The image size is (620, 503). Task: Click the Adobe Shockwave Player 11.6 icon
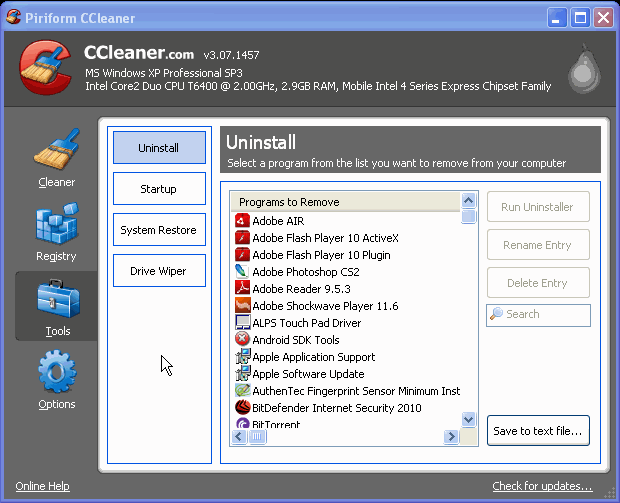[x=242, y=305]
